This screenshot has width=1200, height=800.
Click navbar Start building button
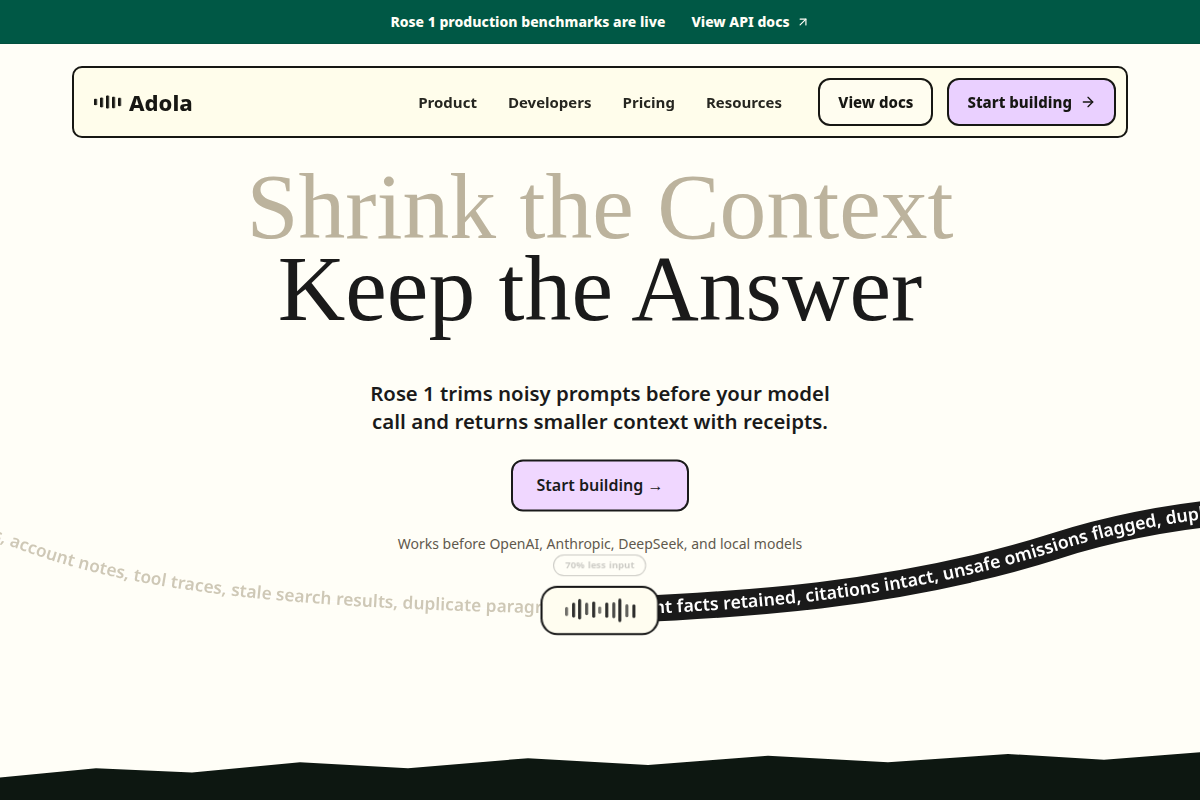pos(1031,102)
